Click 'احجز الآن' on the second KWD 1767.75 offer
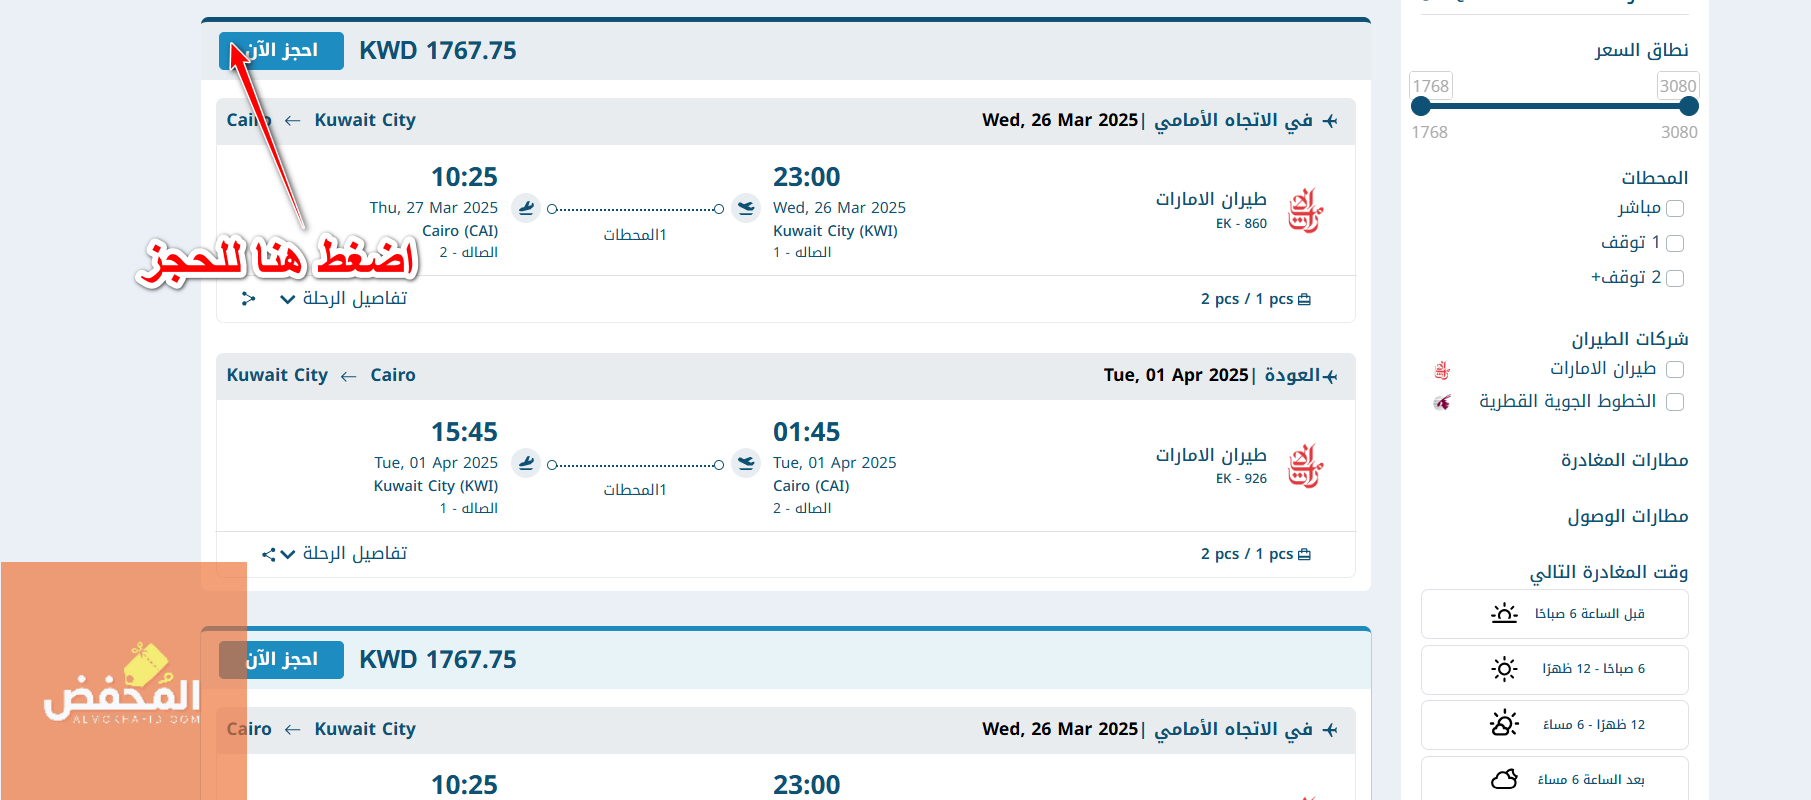 click(281, 660)
